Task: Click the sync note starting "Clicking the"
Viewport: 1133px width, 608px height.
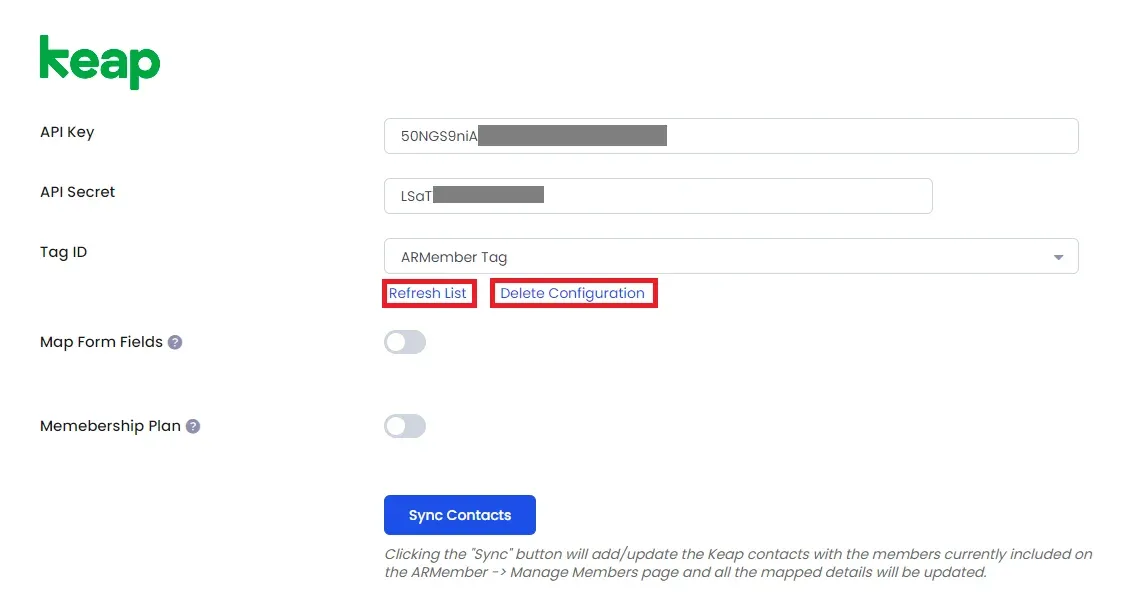Action: [738, 563]
